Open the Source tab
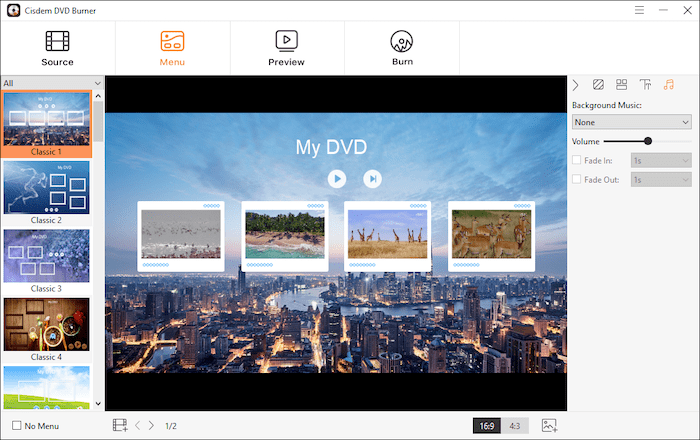This screenshot has height=440, width=700. coord(58,48)
